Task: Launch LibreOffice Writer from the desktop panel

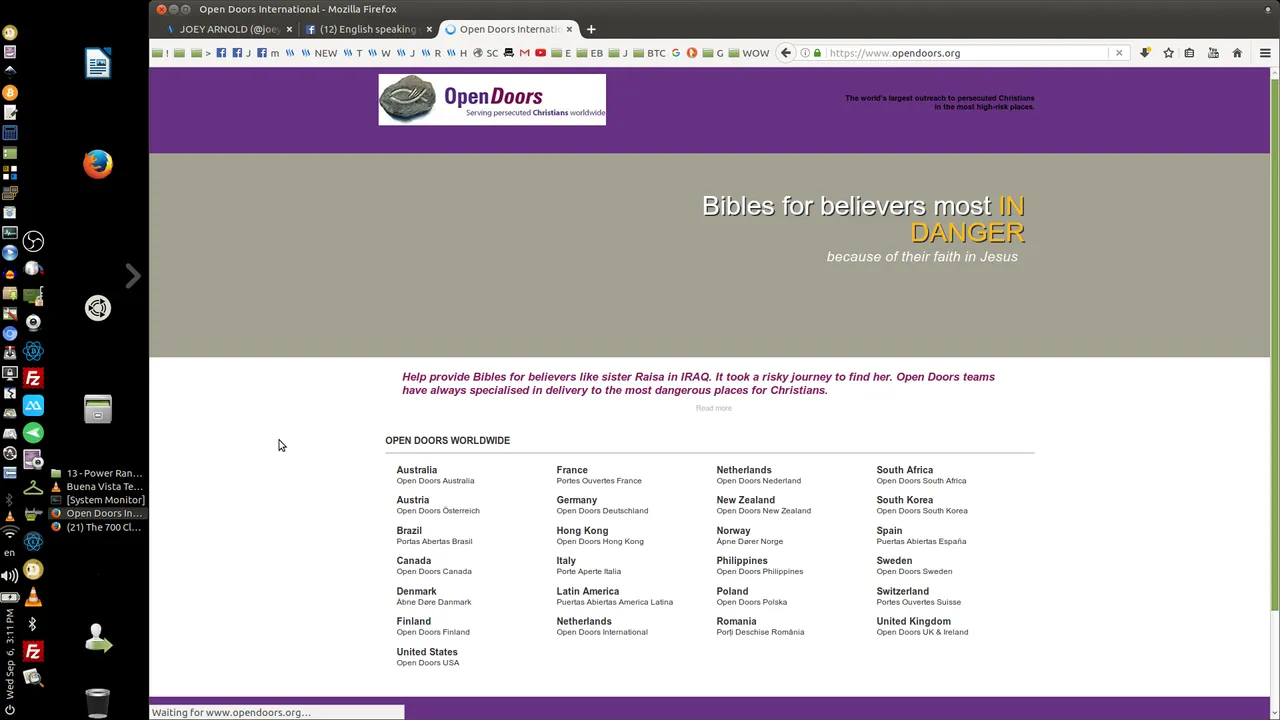Action: 98,64
